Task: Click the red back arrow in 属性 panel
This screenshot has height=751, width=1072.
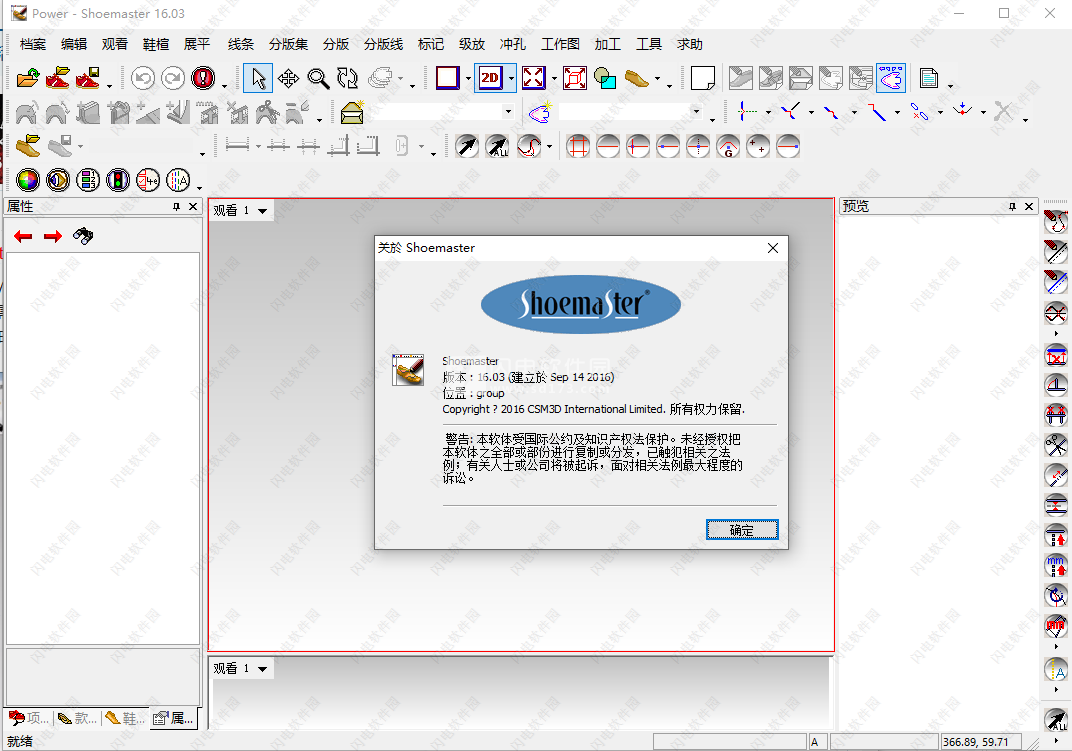Action: [23, 237]
